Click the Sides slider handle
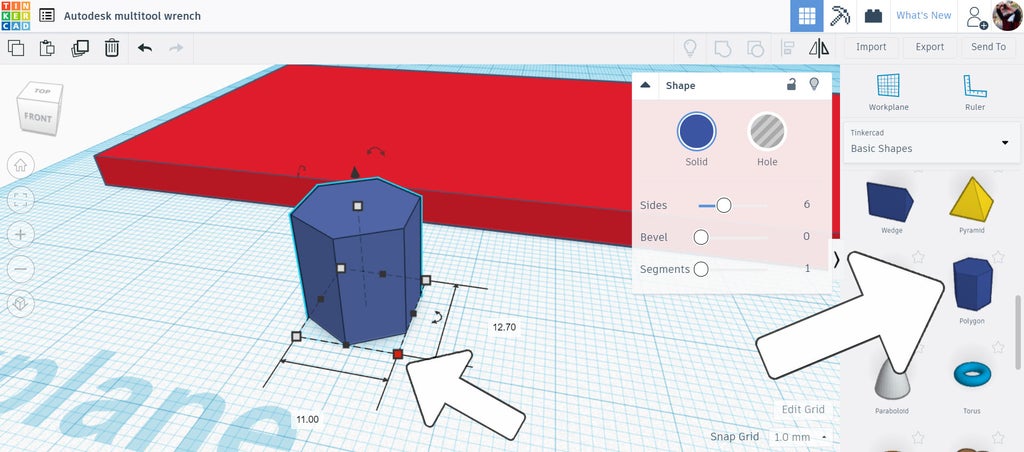This screenshot has width=1024, height=452. tap(724, 205)
